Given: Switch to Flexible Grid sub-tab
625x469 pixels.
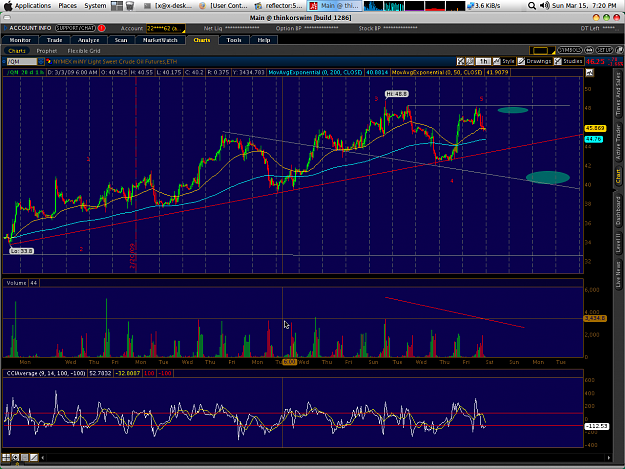Looking at the screenshot, I should tap(84, 51).
